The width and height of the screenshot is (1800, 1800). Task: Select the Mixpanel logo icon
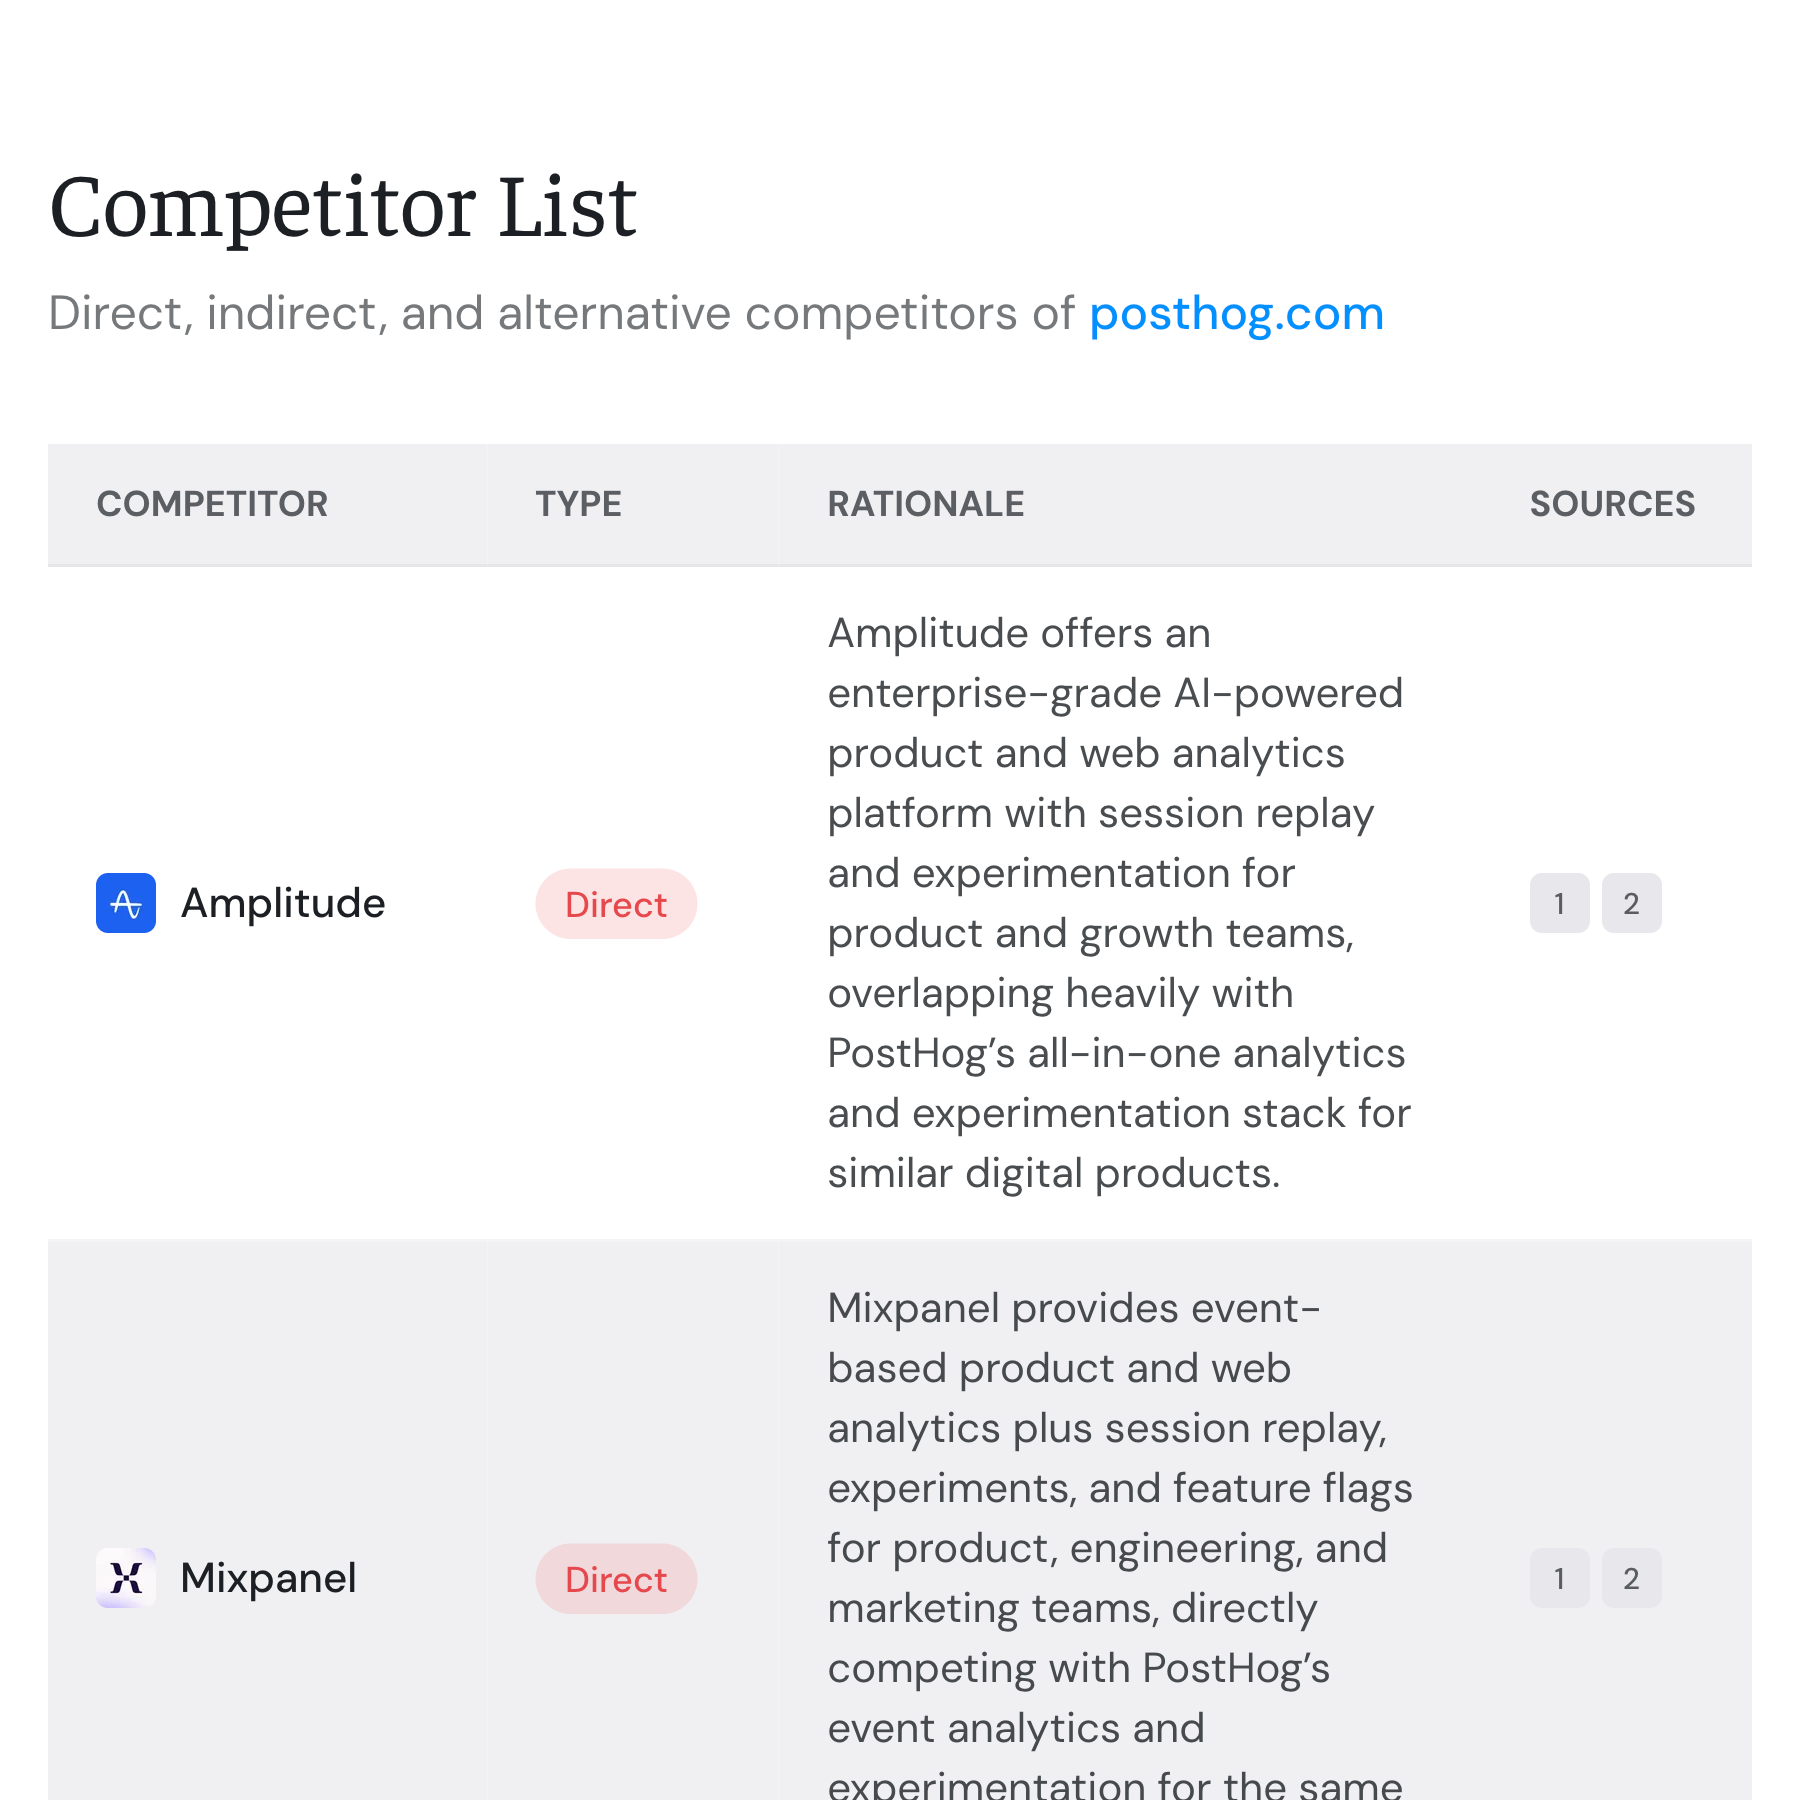pos(124,1578)
